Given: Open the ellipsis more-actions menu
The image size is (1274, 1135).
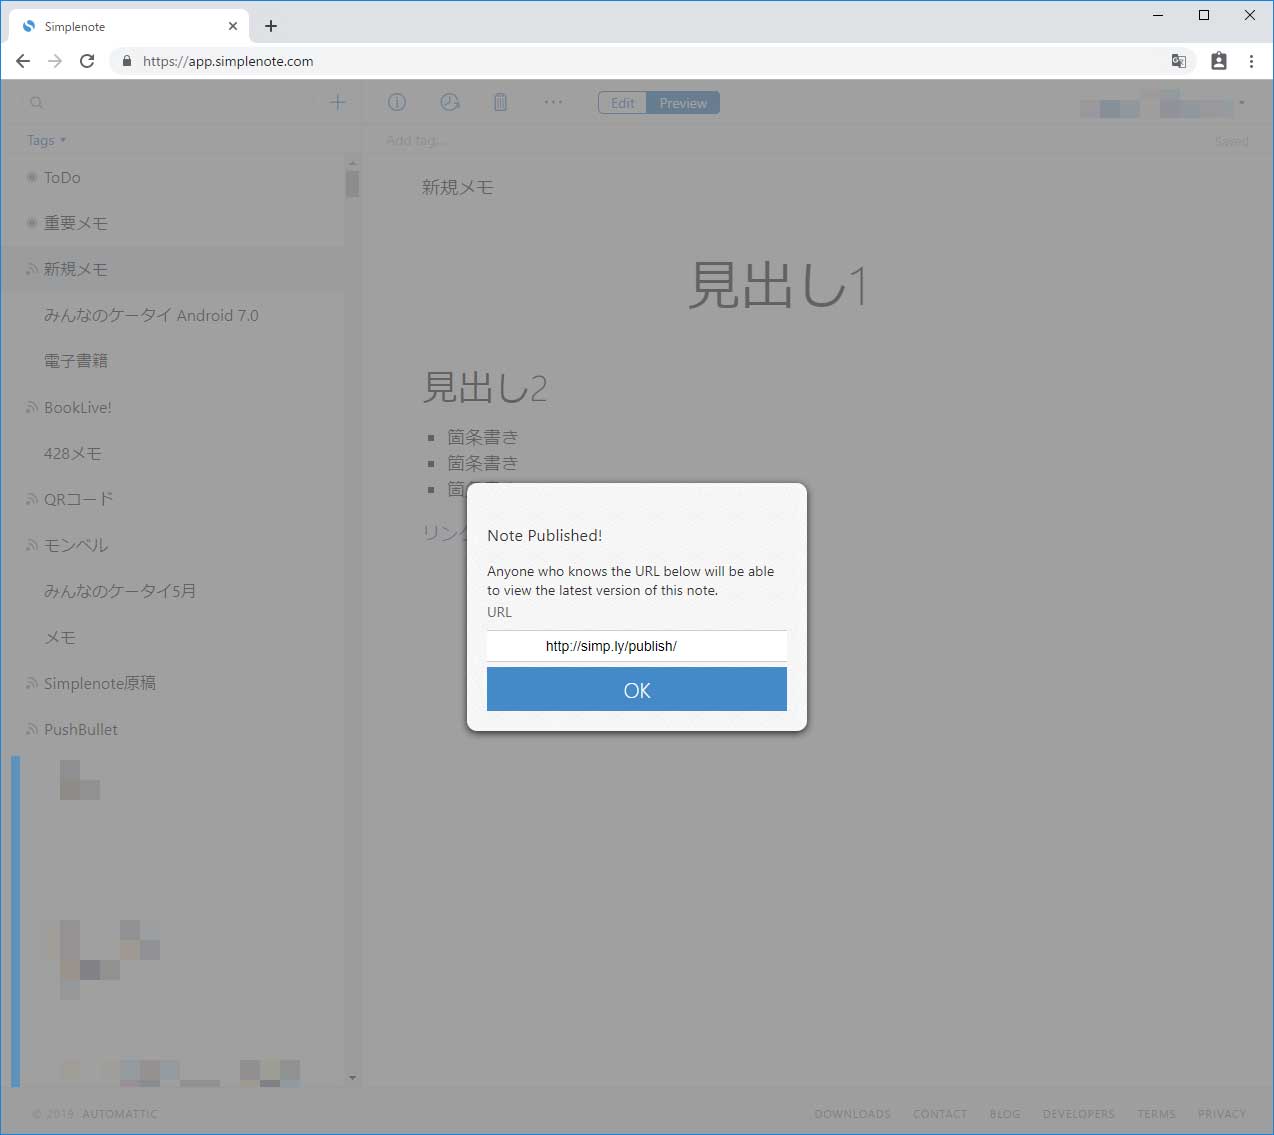Looking at the screenshot, I should [x=553, y=102].
